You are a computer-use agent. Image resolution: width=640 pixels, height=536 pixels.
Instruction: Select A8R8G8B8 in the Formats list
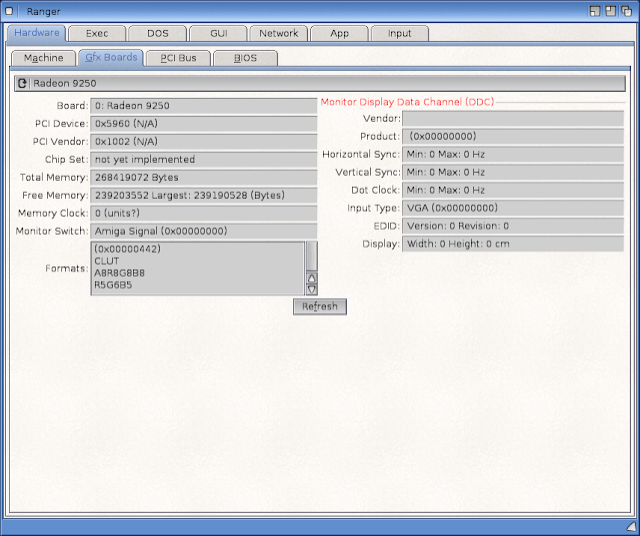coord(118,272)
